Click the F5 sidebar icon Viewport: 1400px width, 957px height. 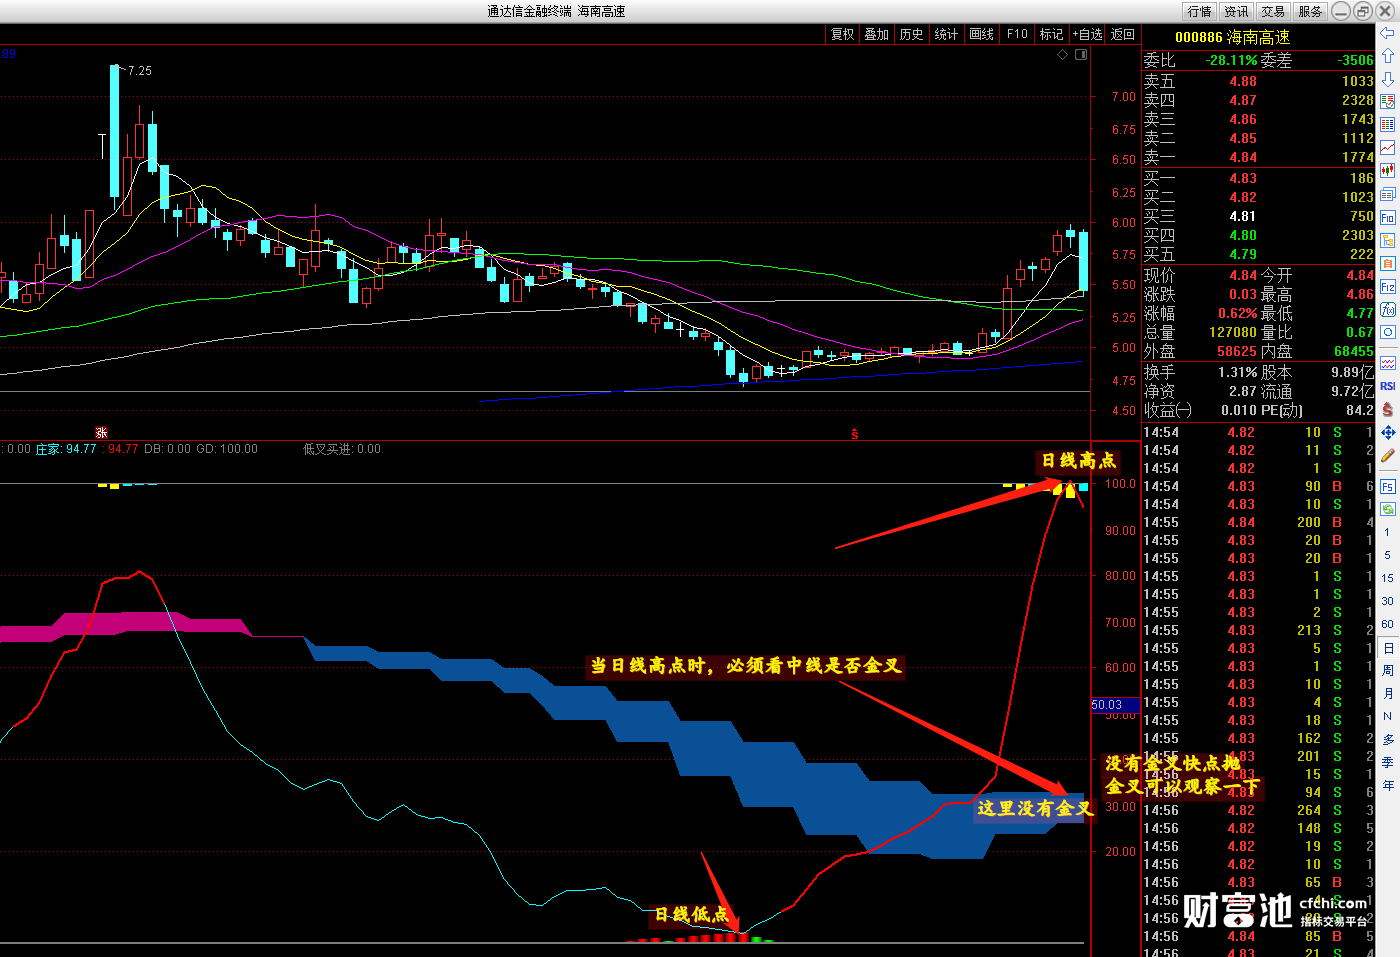click(x=1387, y=486)
